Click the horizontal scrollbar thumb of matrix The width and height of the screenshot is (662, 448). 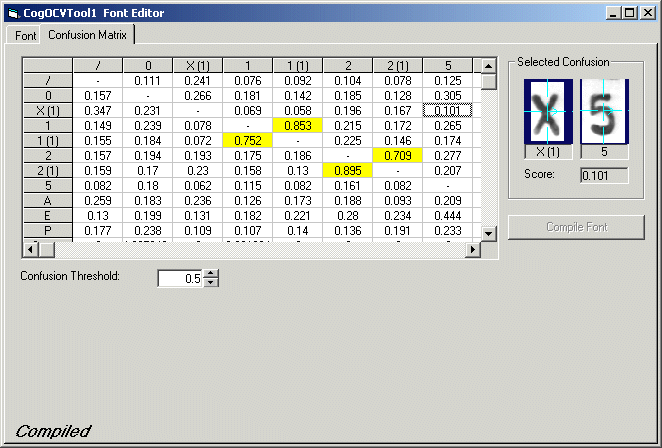pos(46,250)
